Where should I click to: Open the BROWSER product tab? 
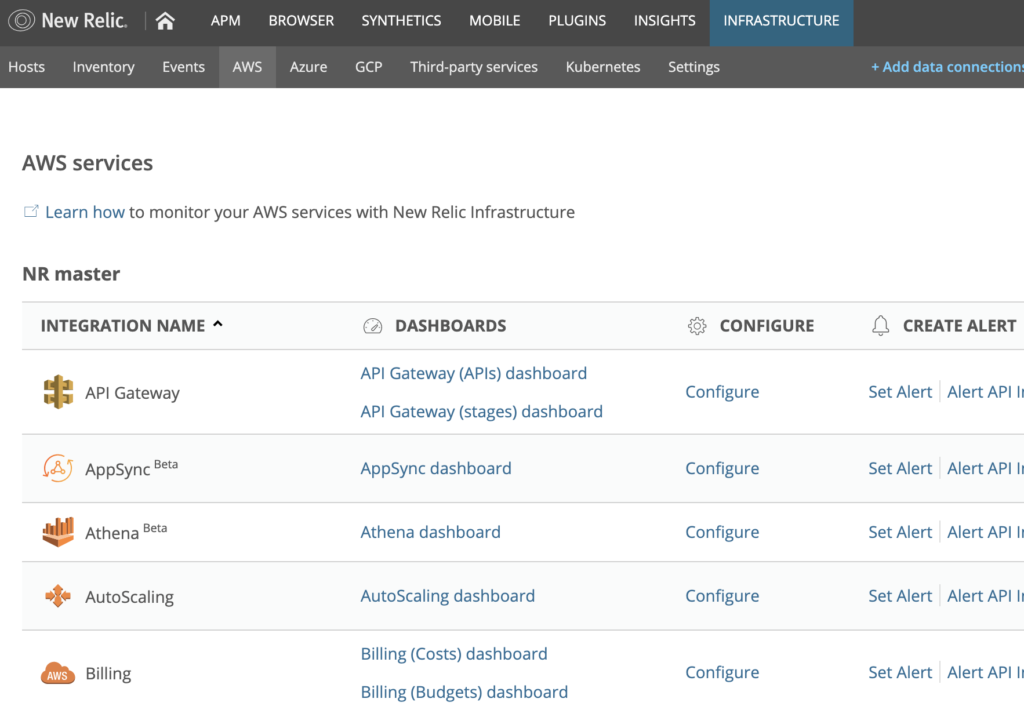click(x=301, y=21)
